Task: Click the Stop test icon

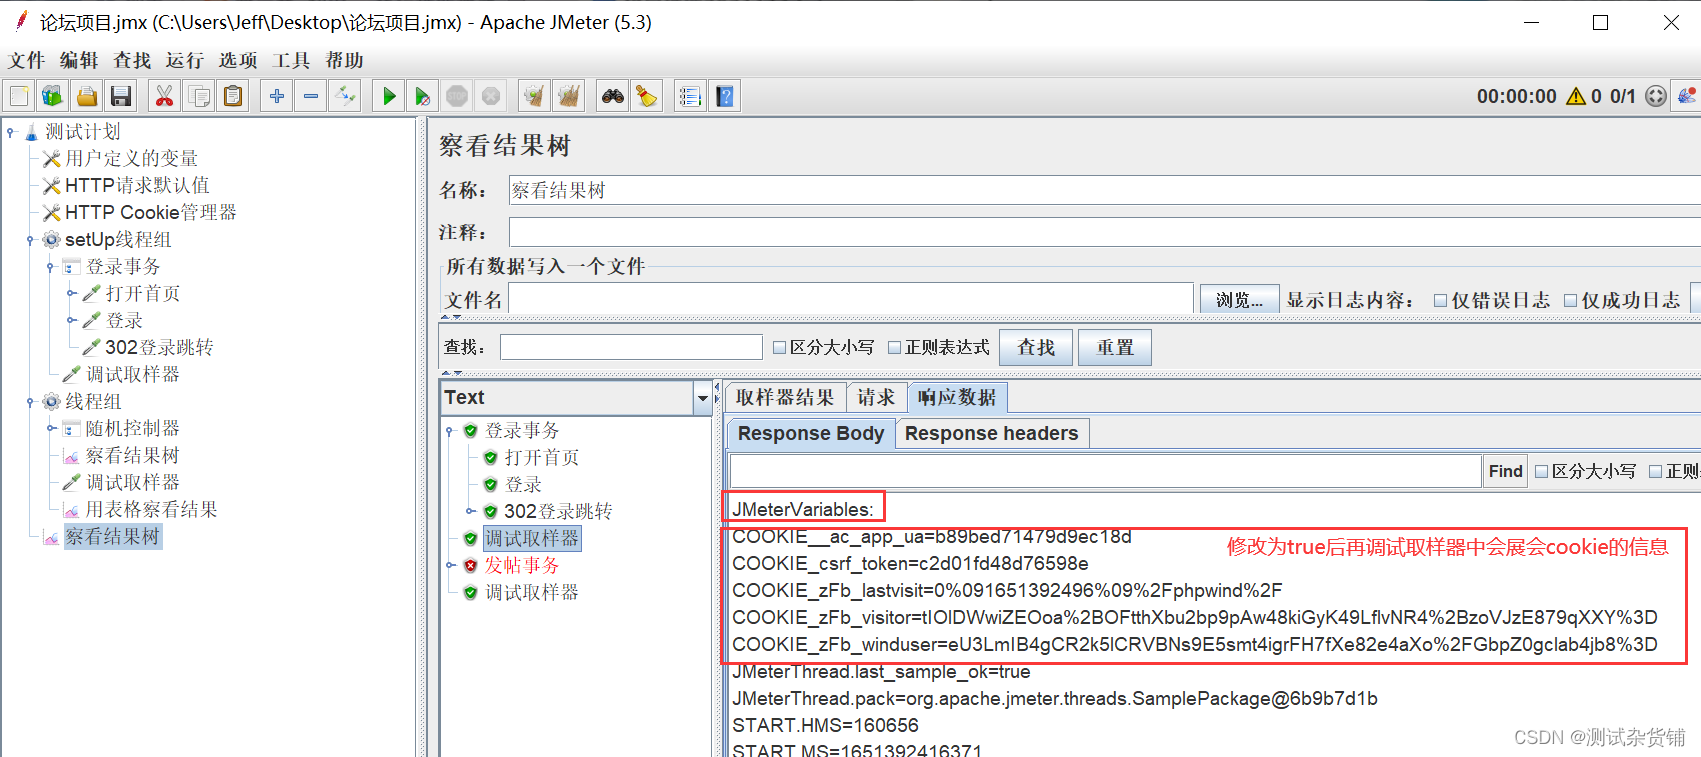Action: (x=457, y=96)
